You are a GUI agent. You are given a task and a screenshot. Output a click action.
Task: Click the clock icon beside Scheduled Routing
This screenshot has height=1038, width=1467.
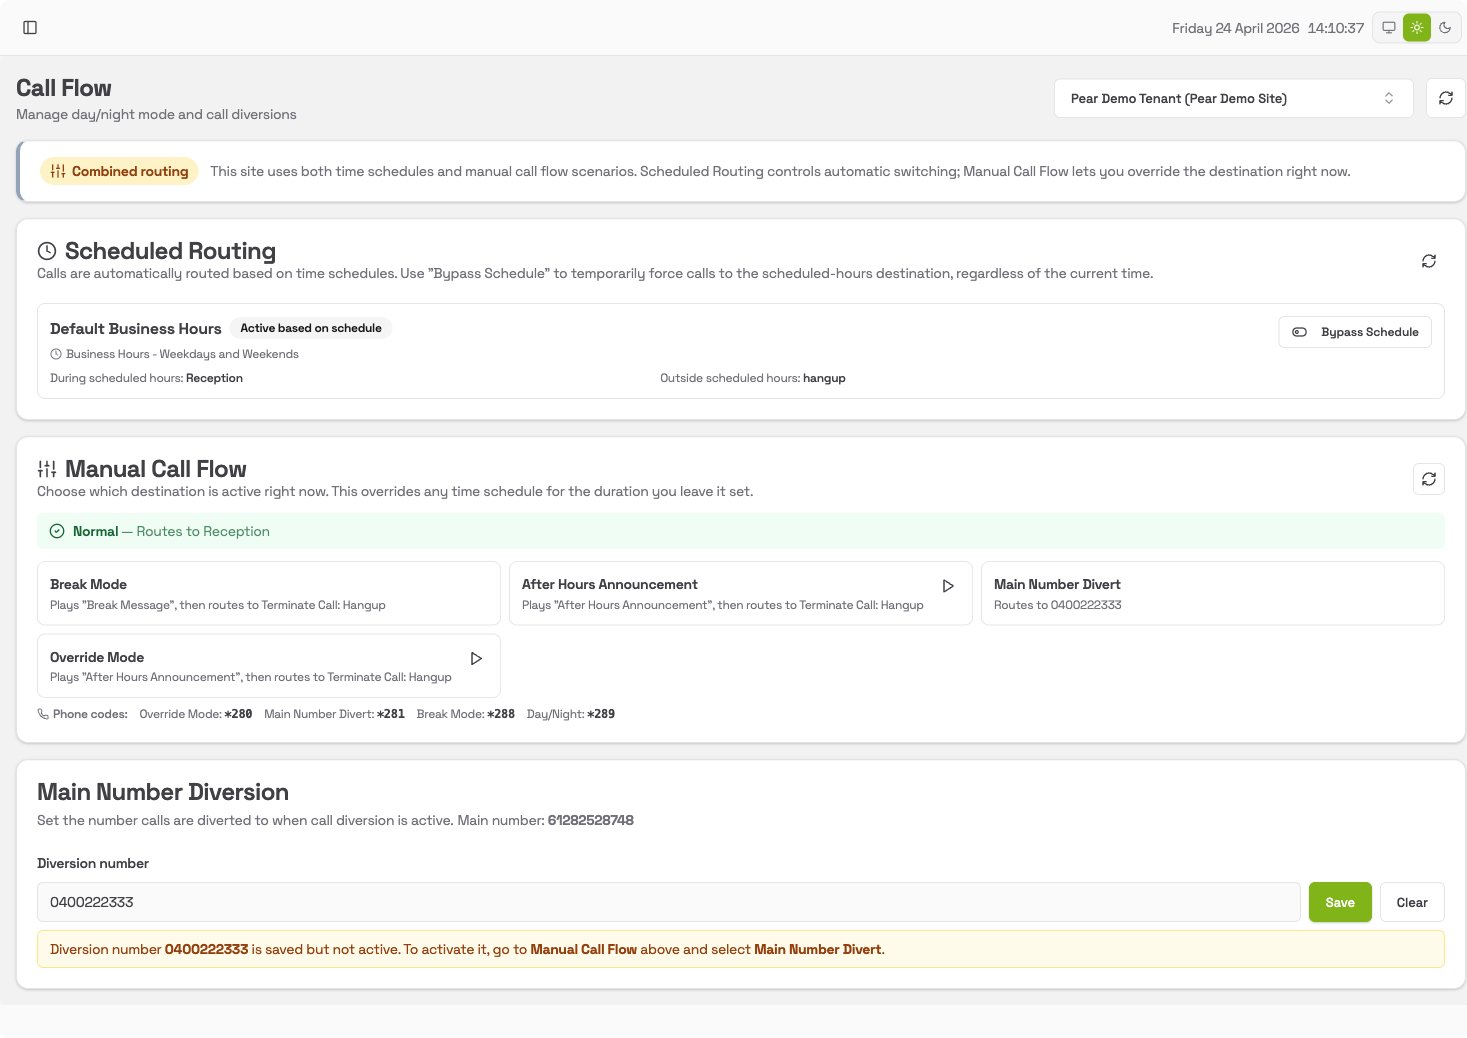click(47, 251)
